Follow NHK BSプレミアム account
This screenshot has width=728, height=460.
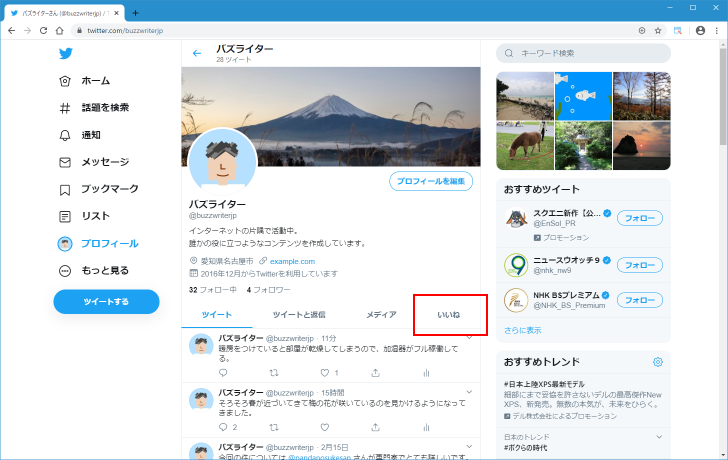pos(640,300)
